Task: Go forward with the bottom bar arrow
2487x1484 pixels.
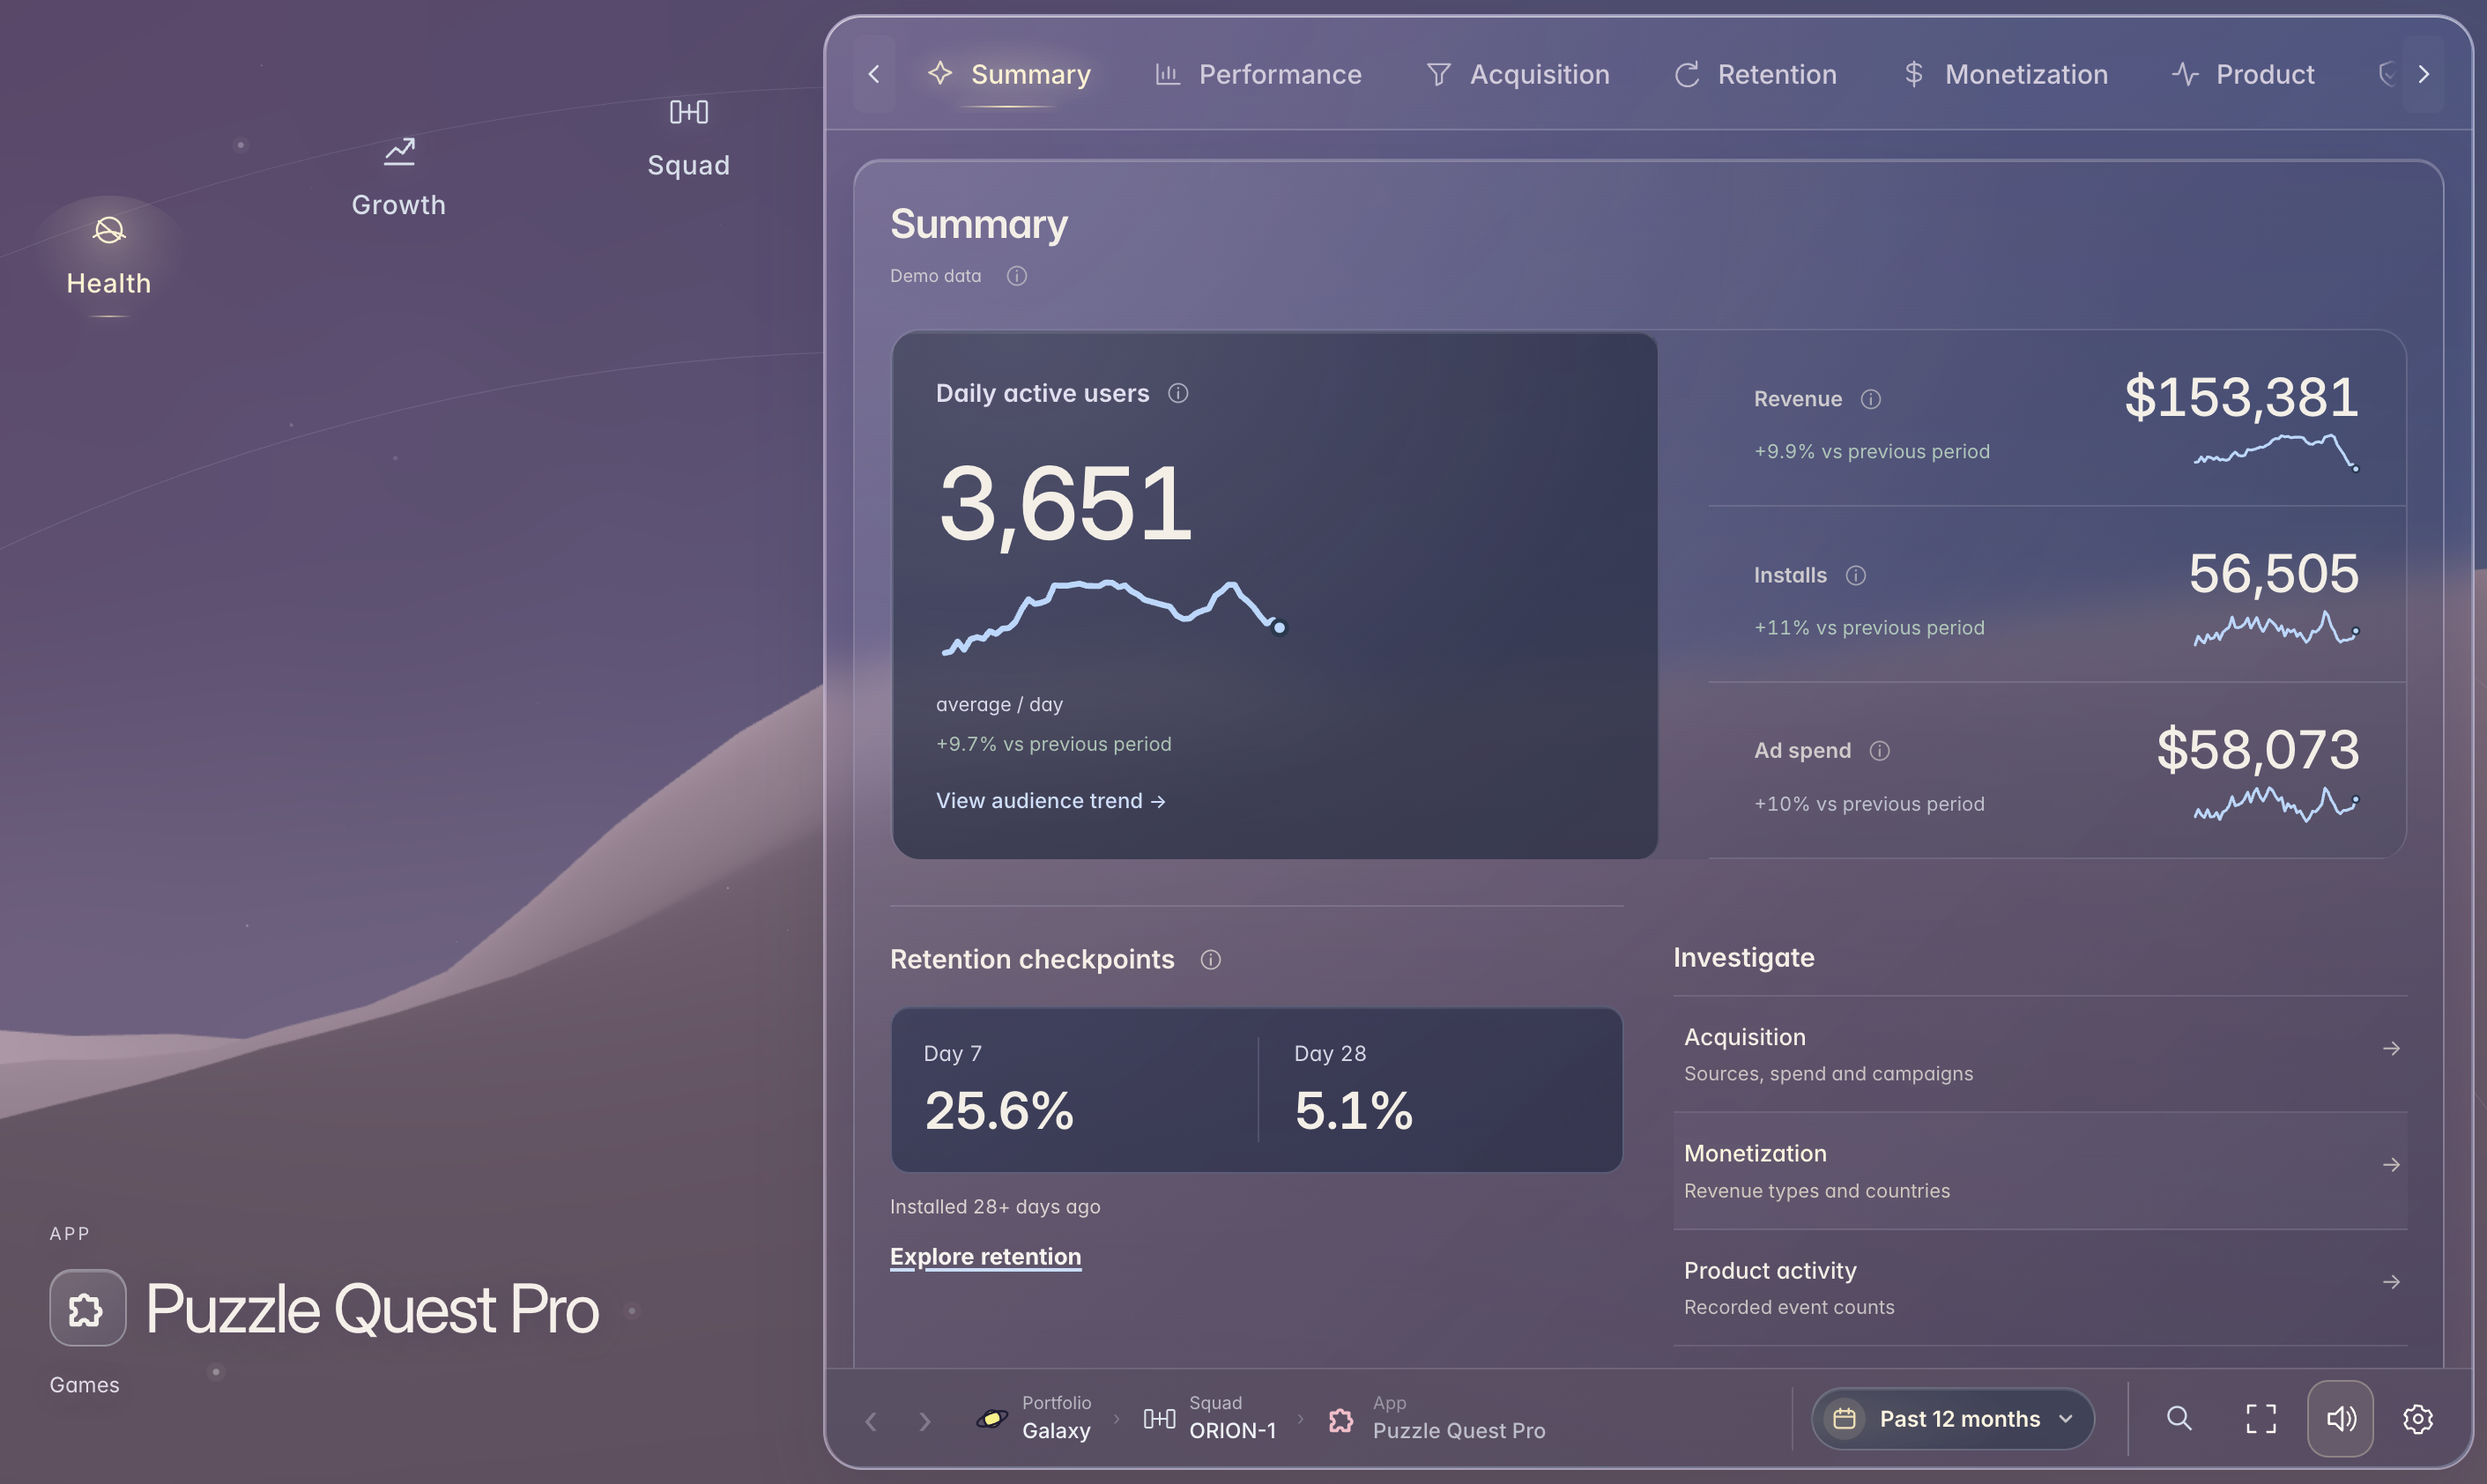Action: pyautogui.click(x=925, y=1421)
